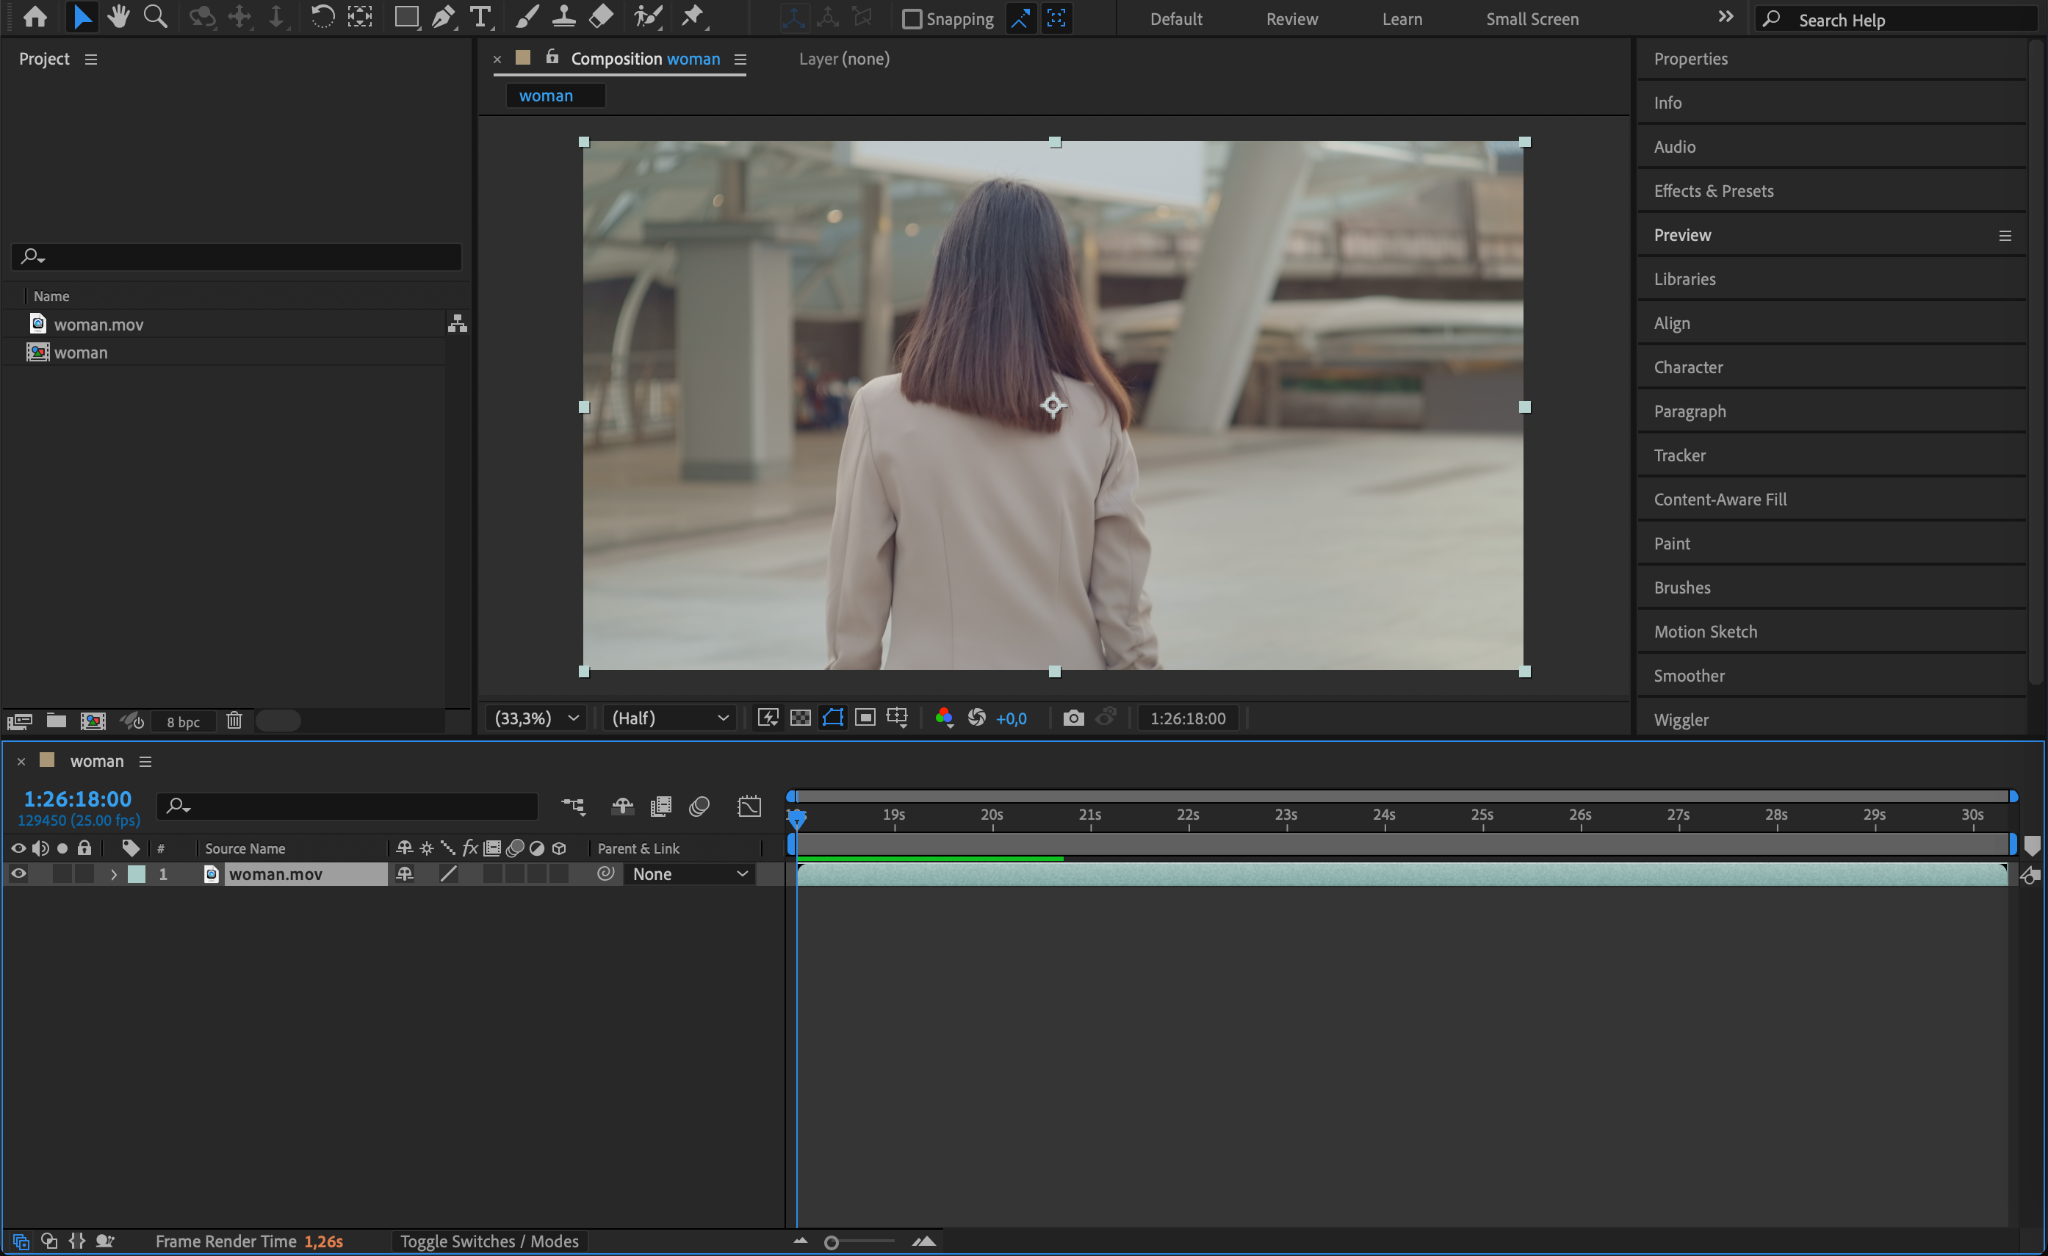
Task: Toggle Layer Switches pane expand icon bottom-left
Action: point(20,1242)
